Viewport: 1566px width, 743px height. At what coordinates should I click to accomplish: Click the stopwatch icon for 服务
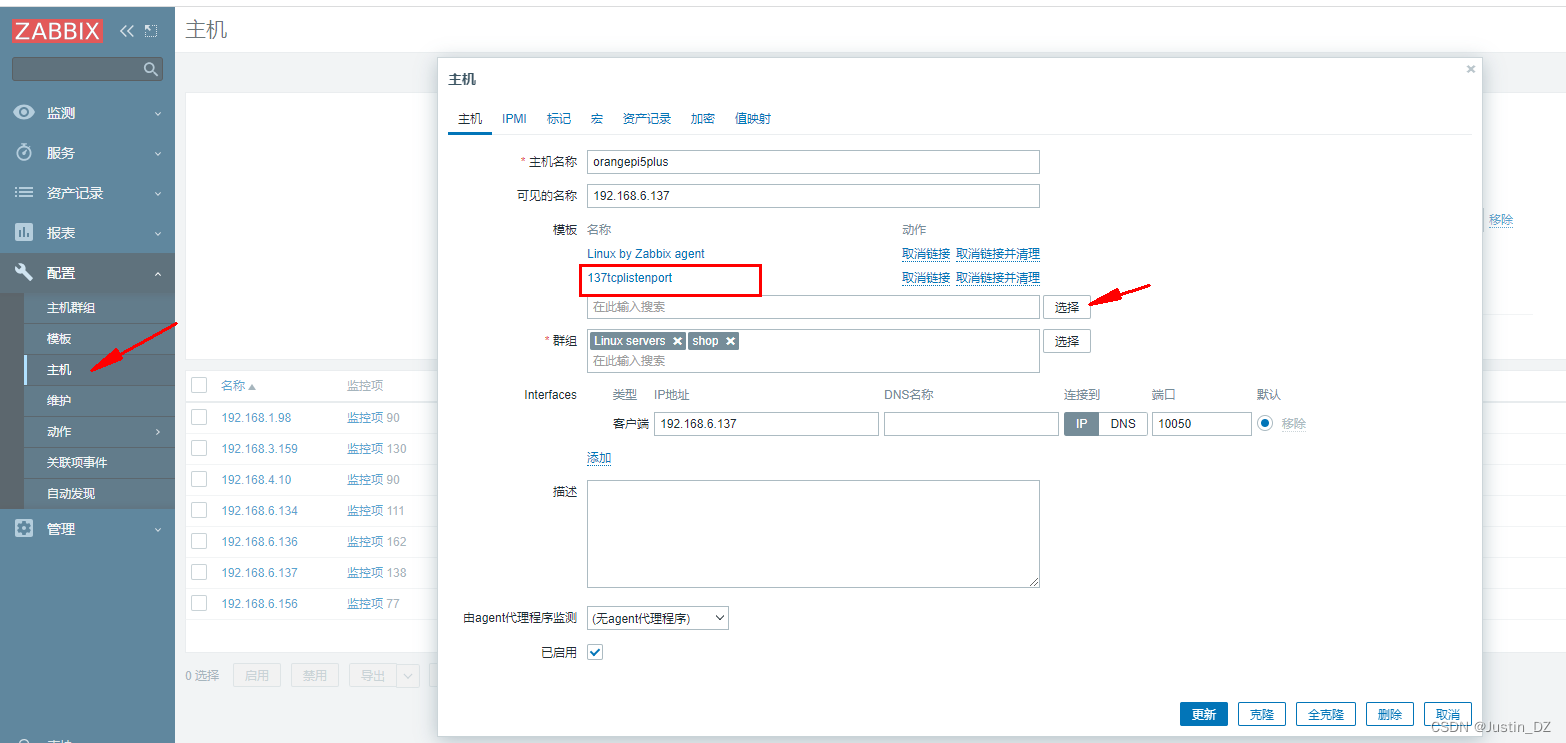pyautogui.click(x=24, y=153)
